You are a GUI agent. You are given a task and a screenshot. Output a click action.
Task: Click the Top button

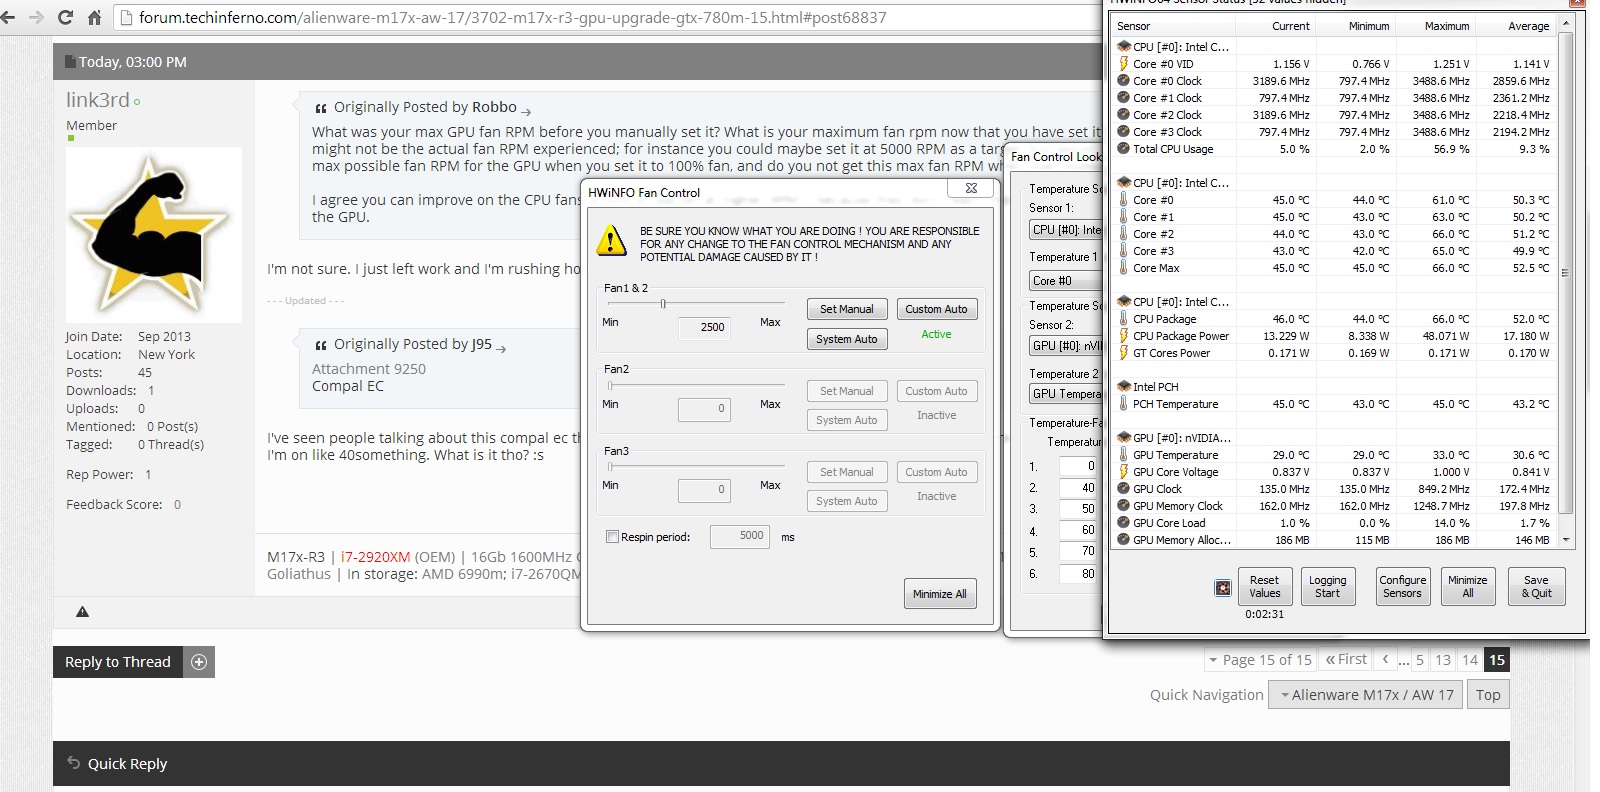click(x=1488, y=695)
